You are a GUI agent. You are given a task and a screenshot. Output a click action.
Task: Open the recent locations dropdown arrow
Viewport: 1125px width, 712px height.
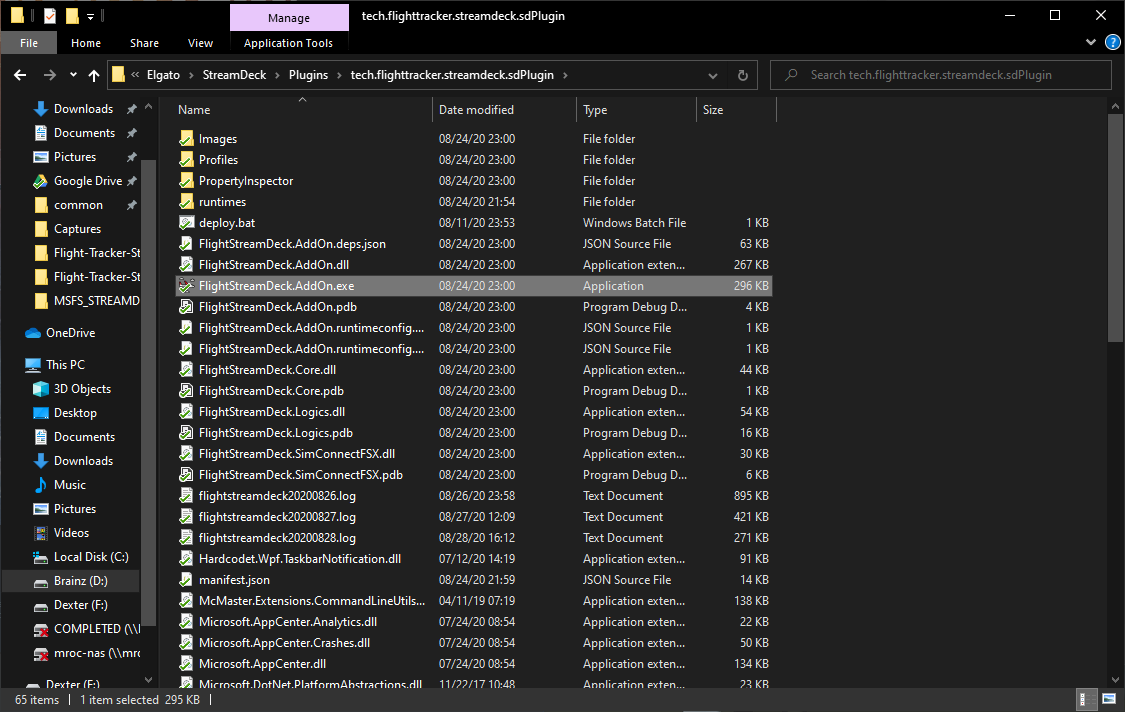pyautogui.click(x=73, y=75)
